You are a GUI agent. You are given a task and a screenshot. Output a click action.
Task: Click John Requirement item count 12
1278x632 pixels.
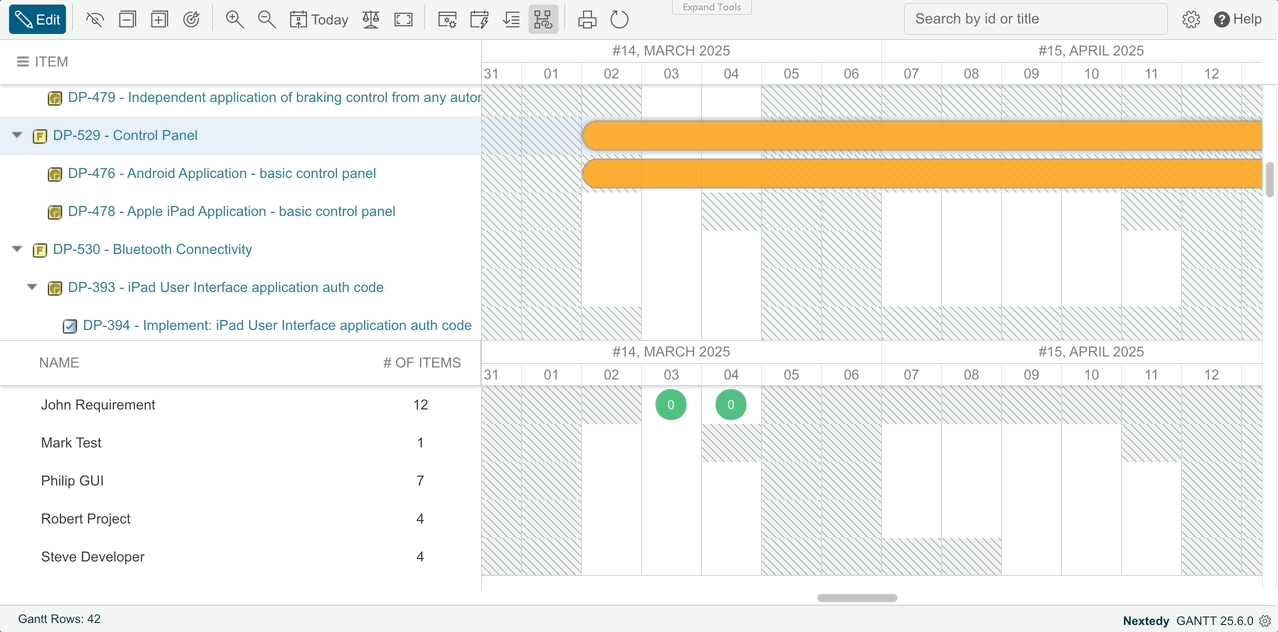tap(420, 405)
